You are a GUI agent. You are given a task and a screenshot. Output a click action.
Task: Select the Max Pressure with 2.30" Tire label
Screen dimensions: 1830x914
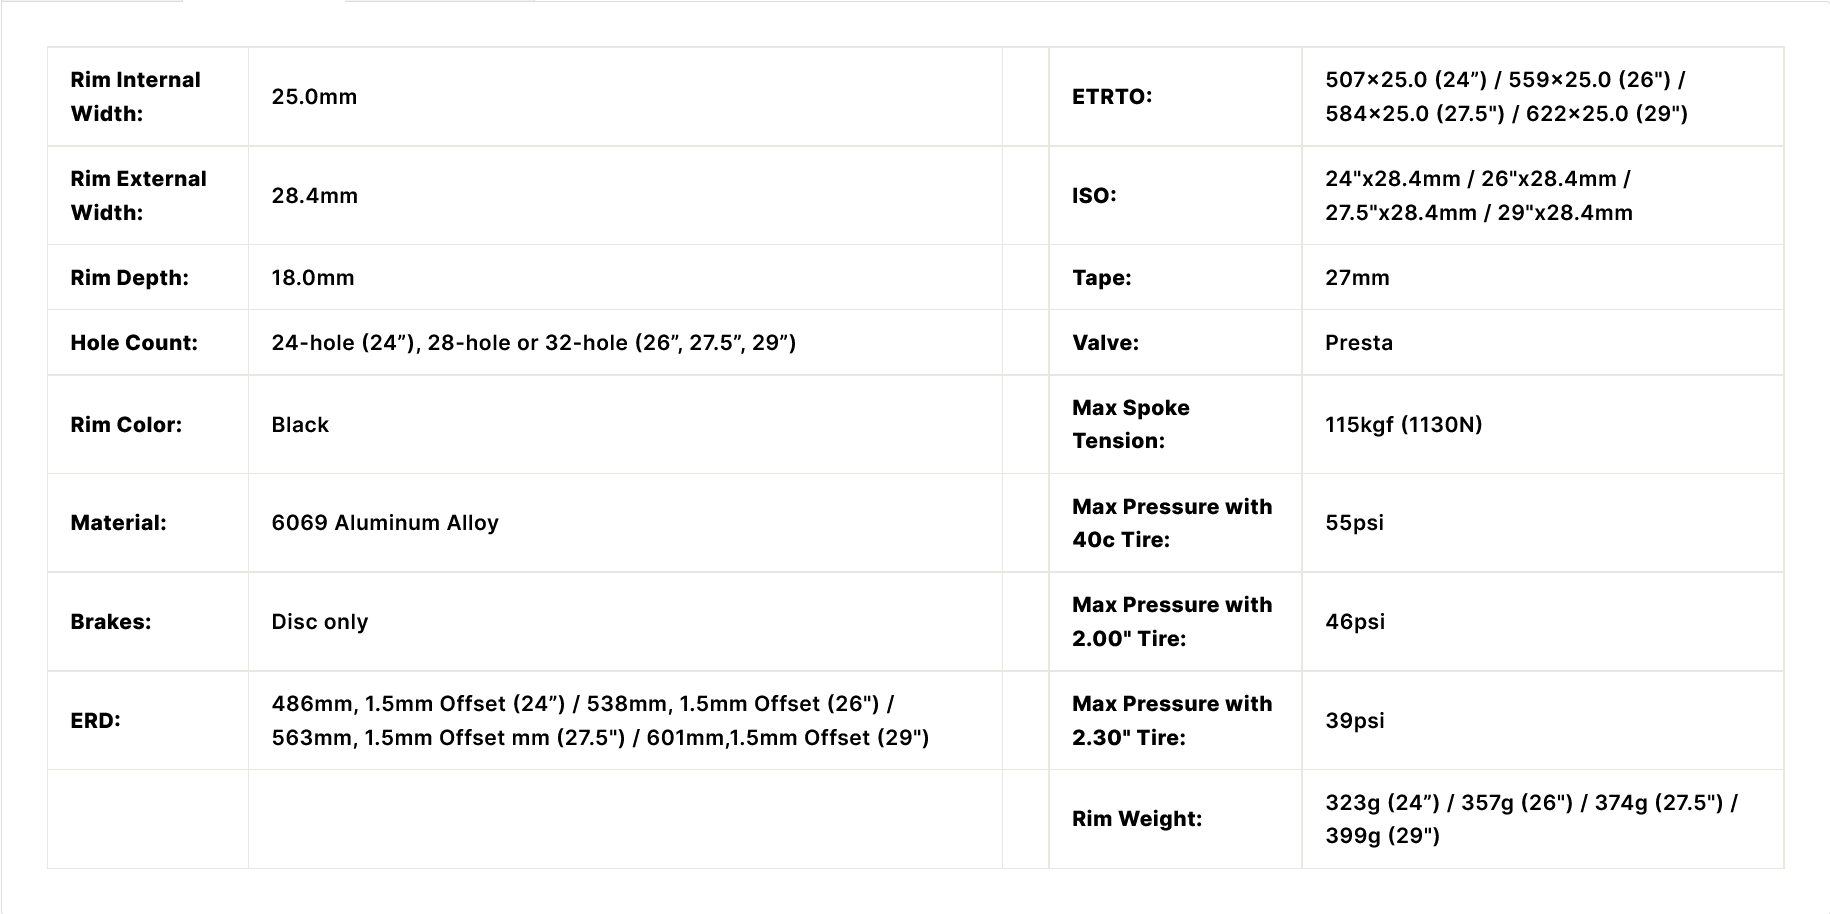pyautogui.click(x=1172, y=721)
